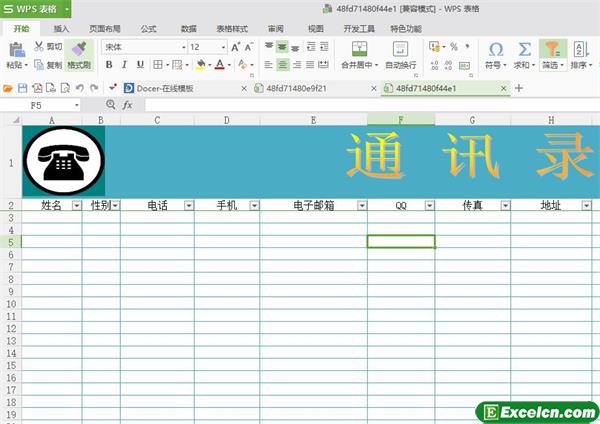Click the Undo arrow

pyautogui.click(x=80, y=88)
